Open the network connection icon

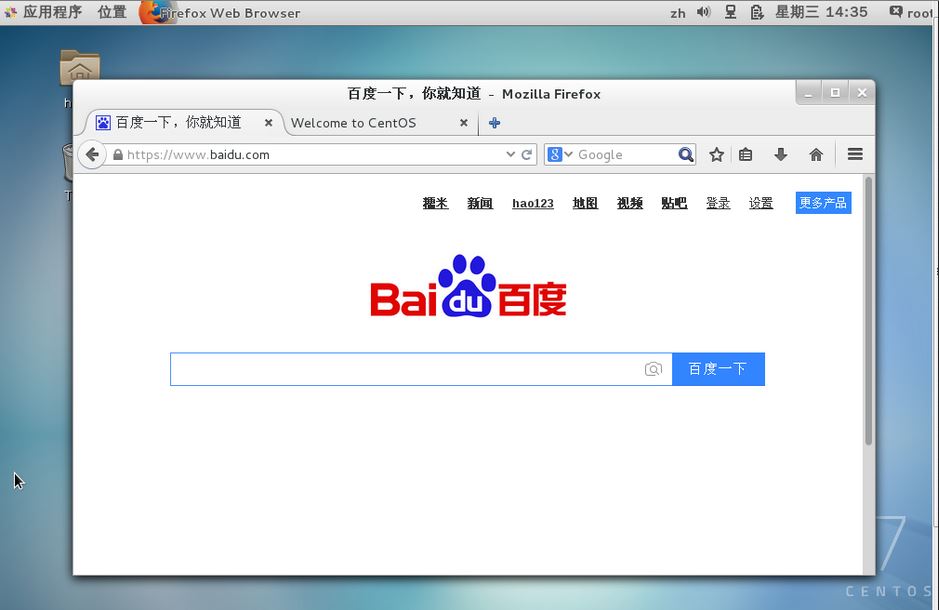click(x=731, y=12)
